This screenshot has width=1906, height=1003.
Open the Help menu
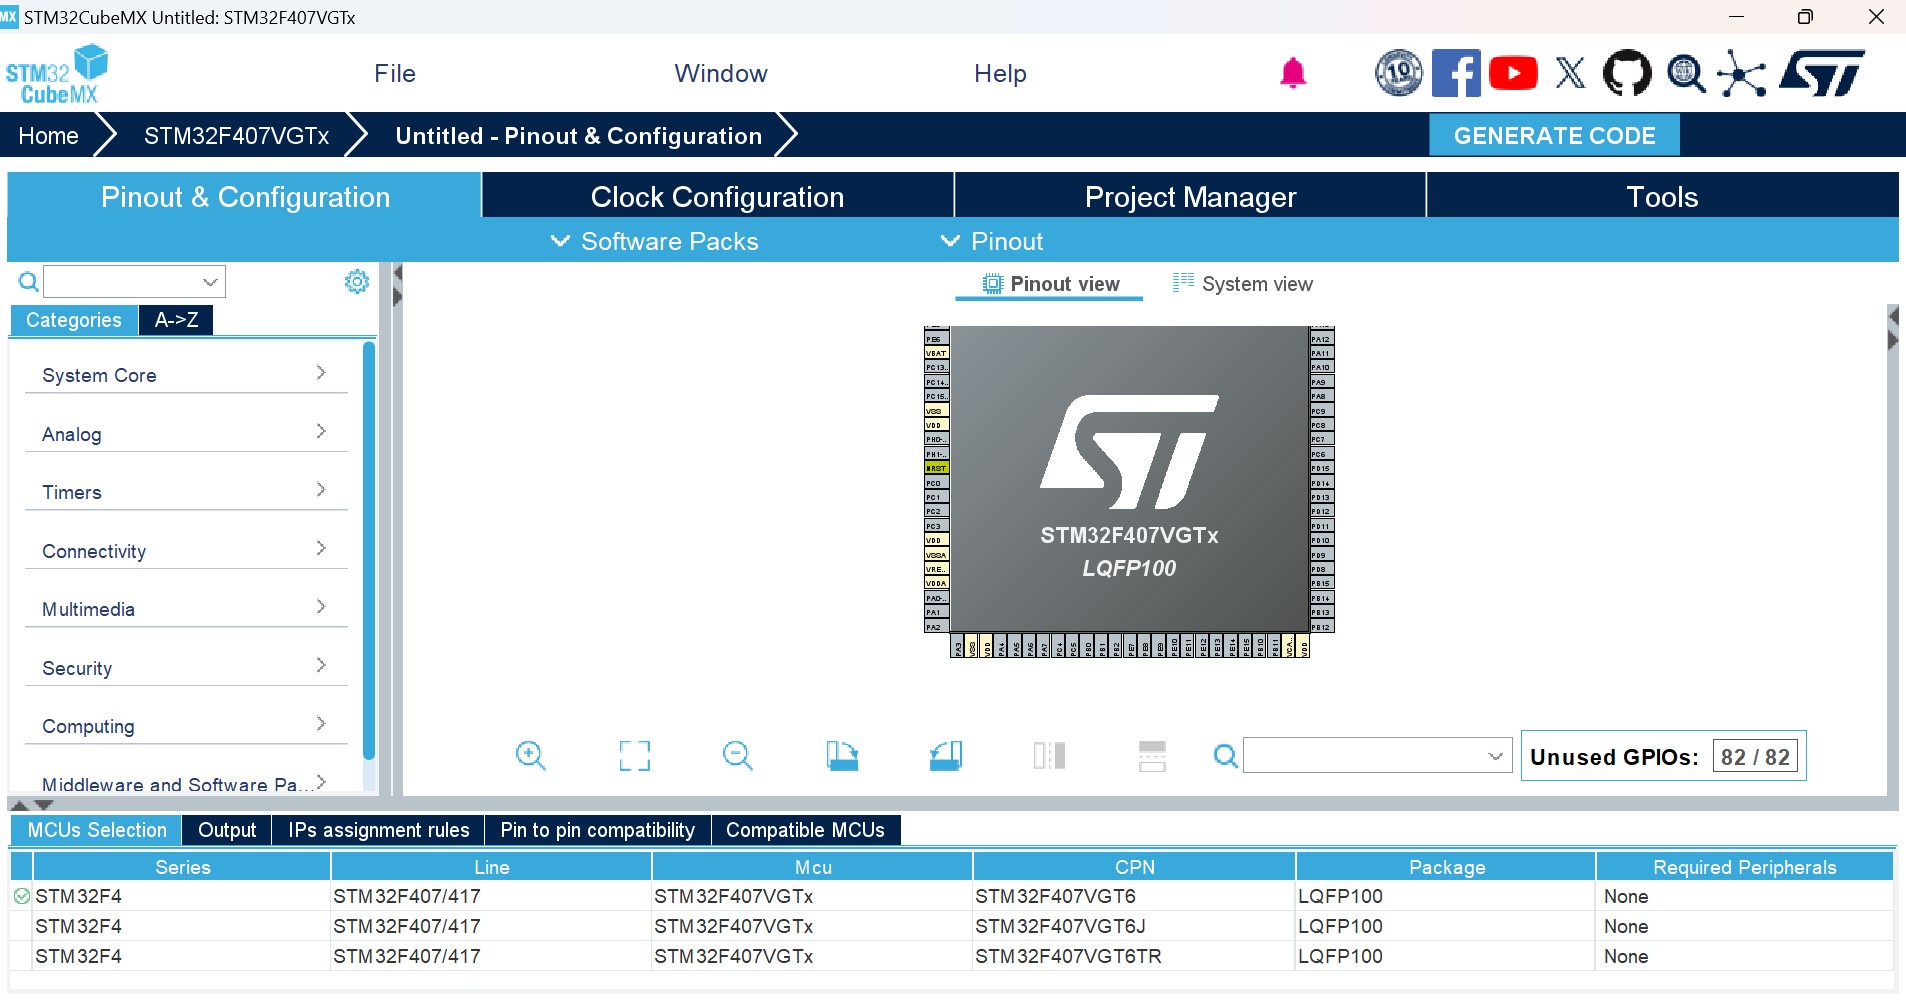pyautogui.click(x=1000, y=73)
